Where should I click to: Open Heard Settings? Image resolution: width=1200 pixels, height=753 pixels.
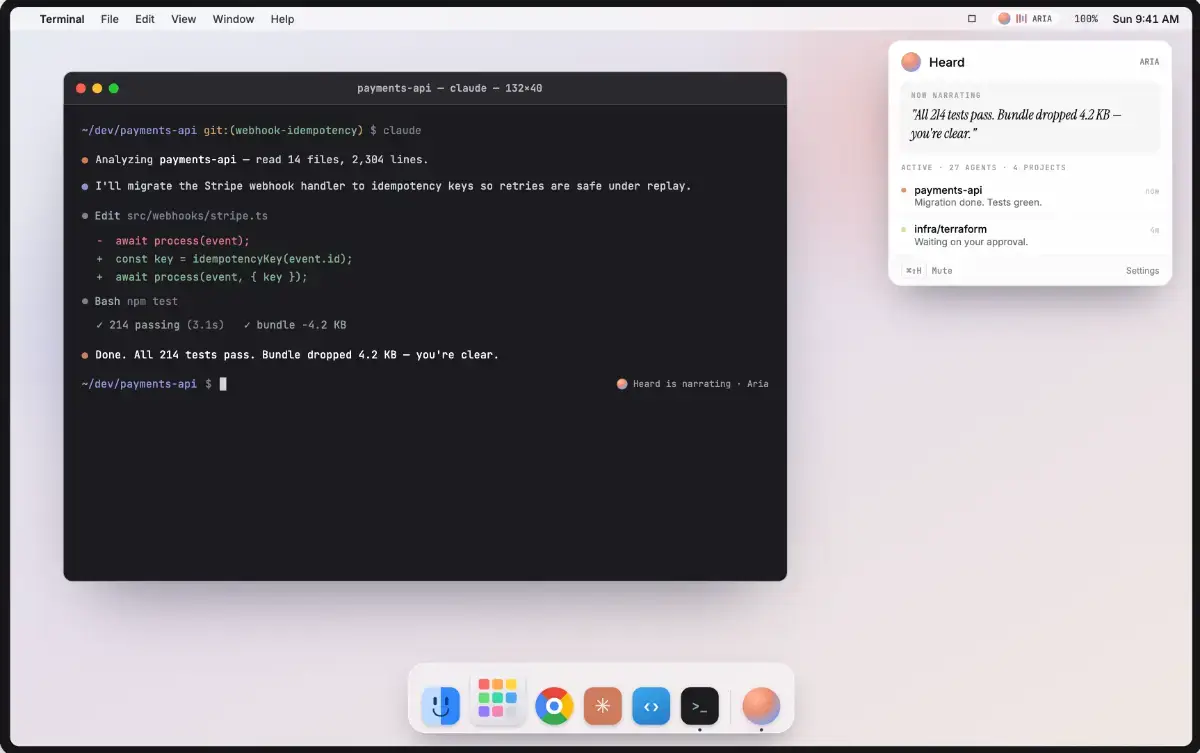pos(1142,271)
